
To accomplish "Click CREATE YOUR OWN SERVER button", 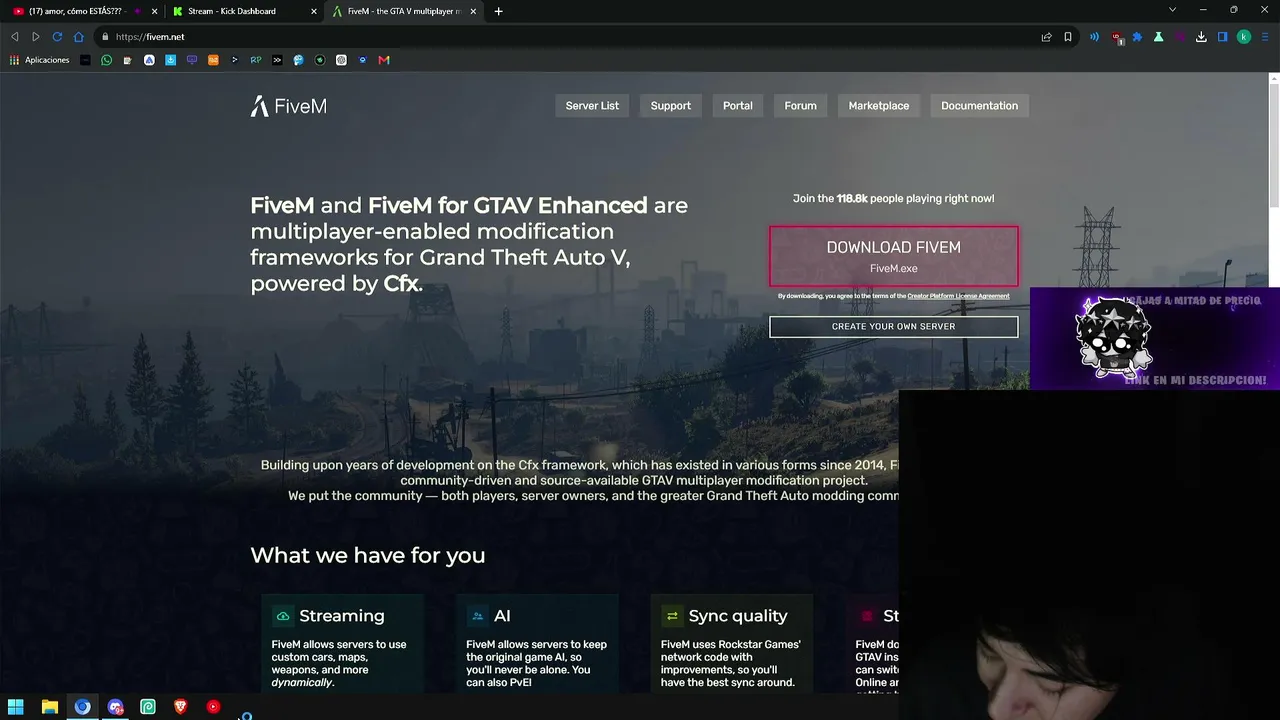I will pyautogui.click(x=894, y=327).
